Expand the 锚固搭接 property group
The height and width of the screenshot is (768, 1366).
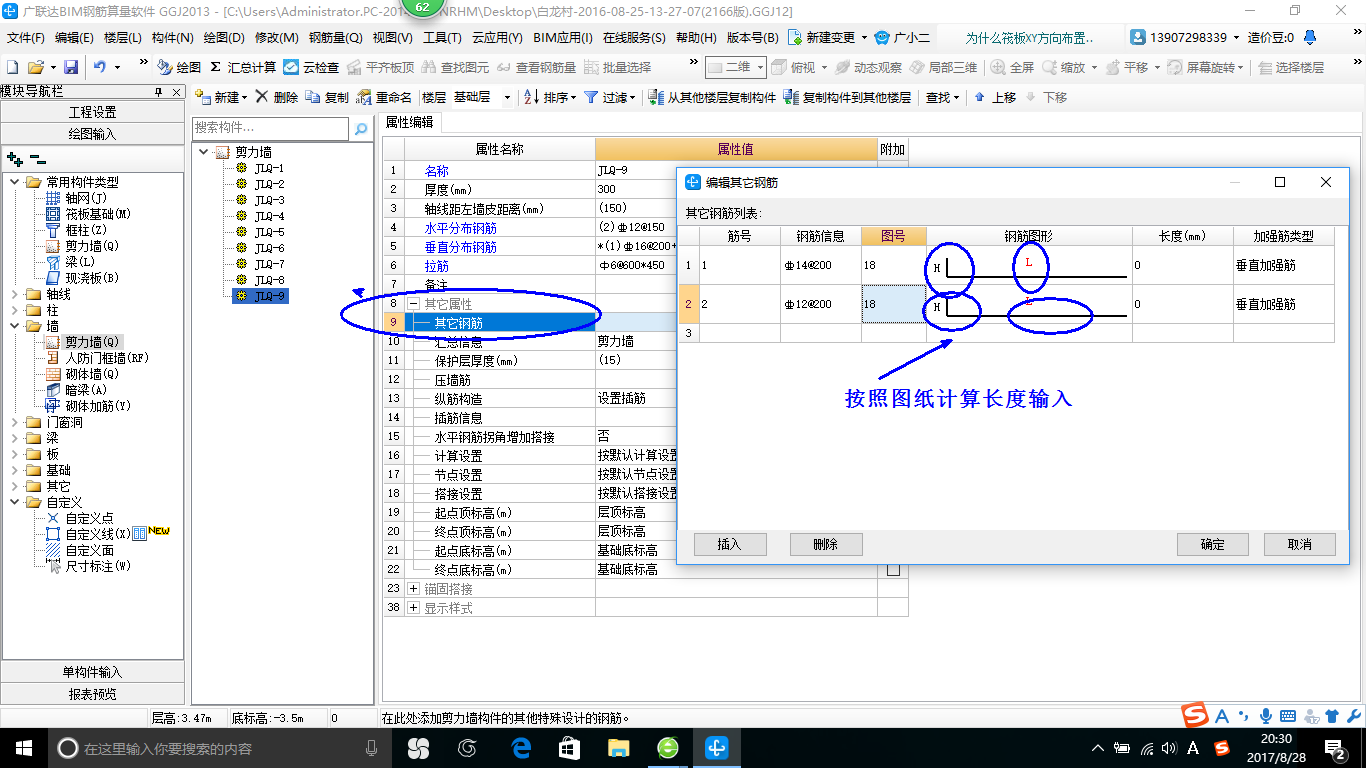pyautogui.click(x=414, y=589)
